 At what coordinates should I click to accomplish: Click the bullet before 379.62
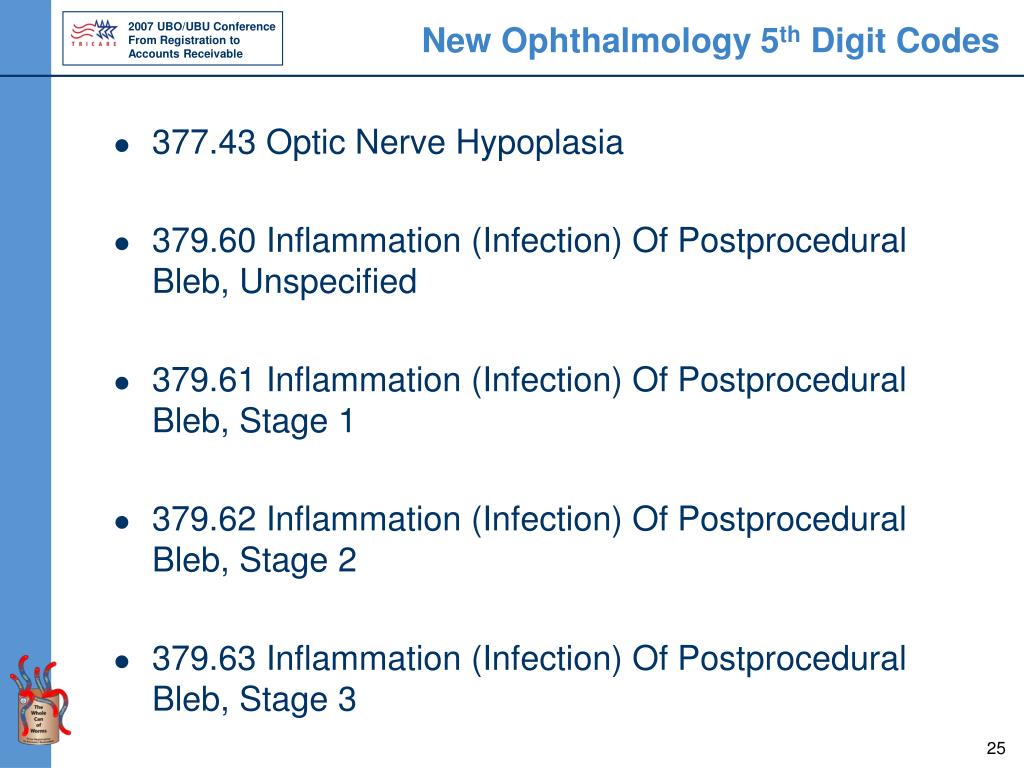coord(121,522)
